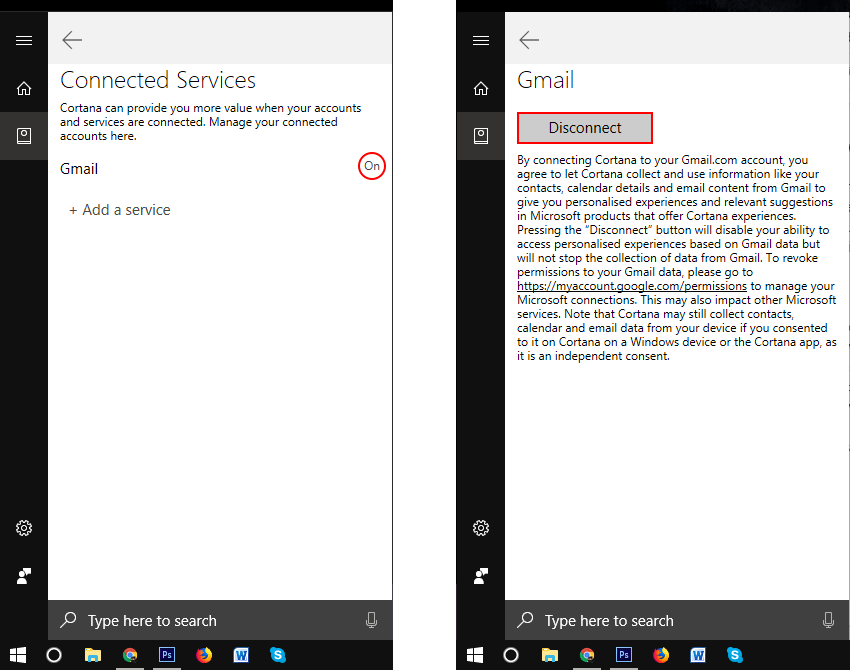Click Add a service
This screenshot has width=850, height=670.
coord(120,210)
